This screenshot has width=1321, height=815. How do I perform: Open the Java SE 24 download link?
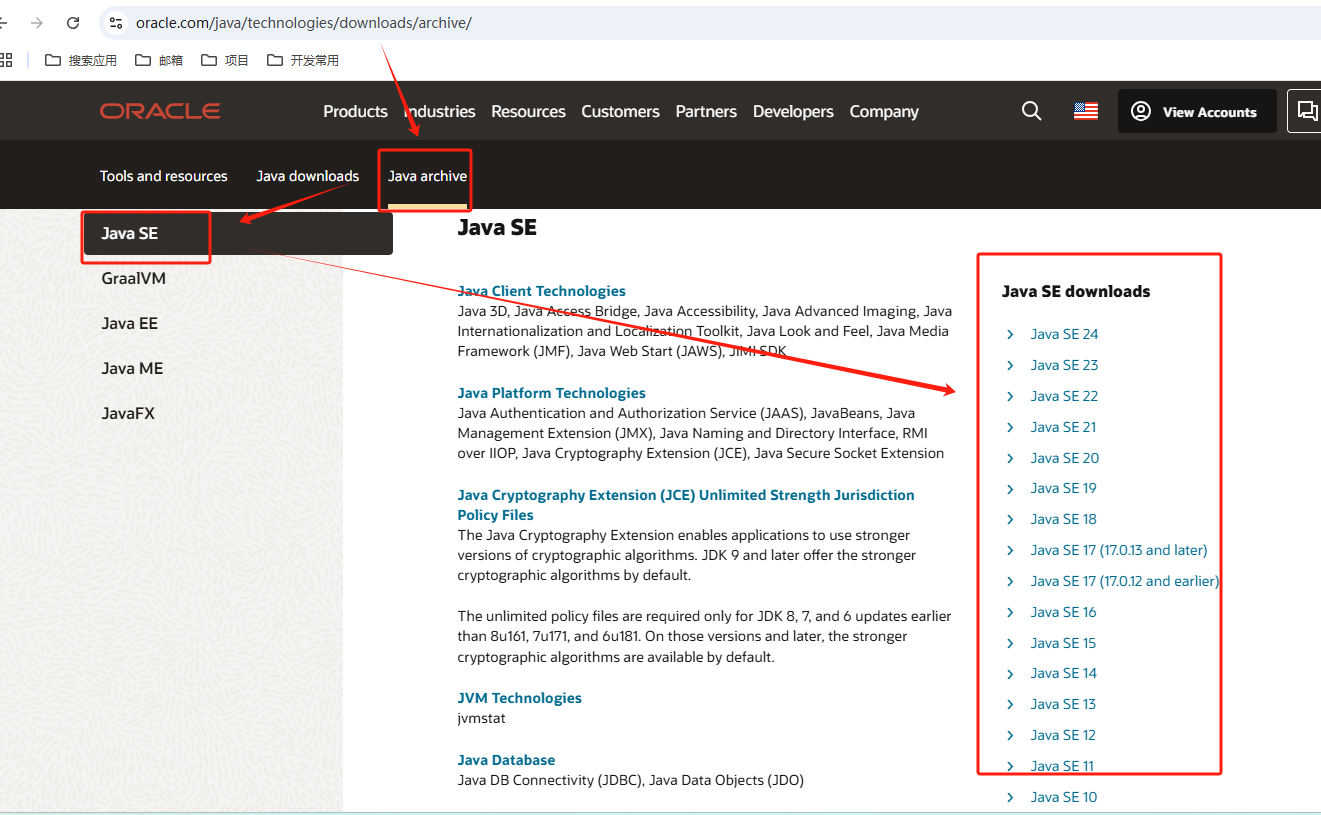(x=1064, y=334)
